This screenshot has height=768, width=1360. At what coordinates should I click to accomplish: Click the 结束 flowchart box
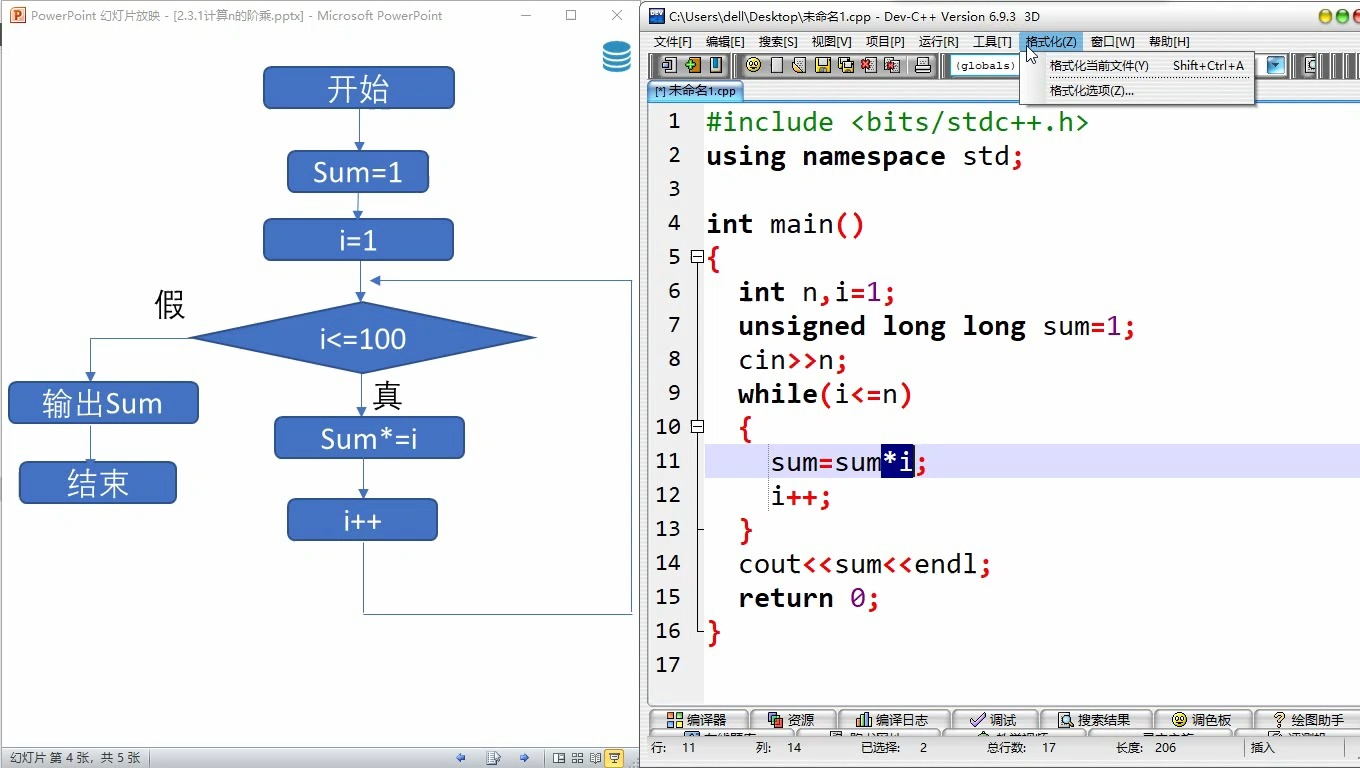click(x=98, y=483)
